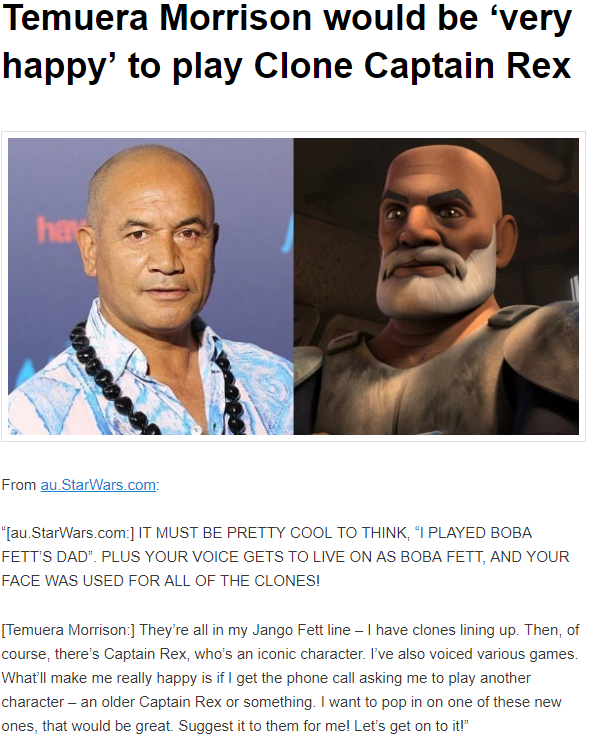The image size is (589, 738).
Task: Click 'an older Captain Rex or something' phrase
Action: click(197, 702)
